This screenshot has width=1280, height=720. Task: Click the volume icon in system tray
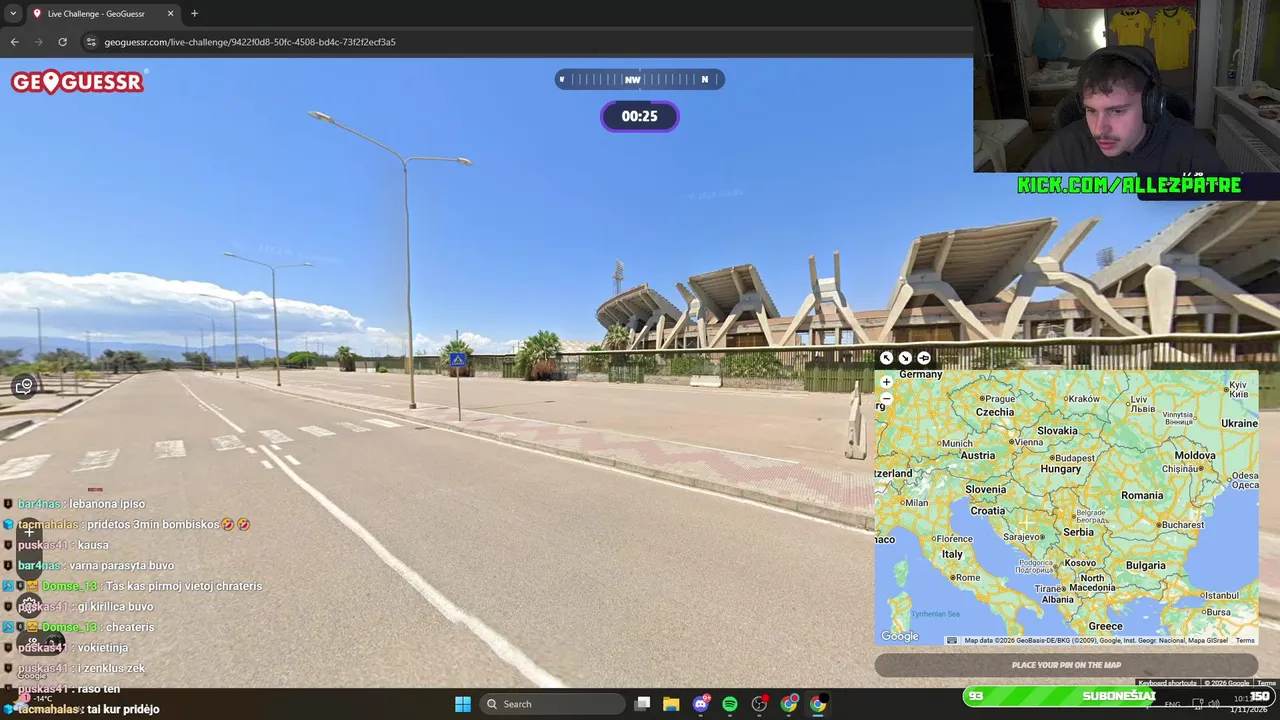click(1212, 705)
